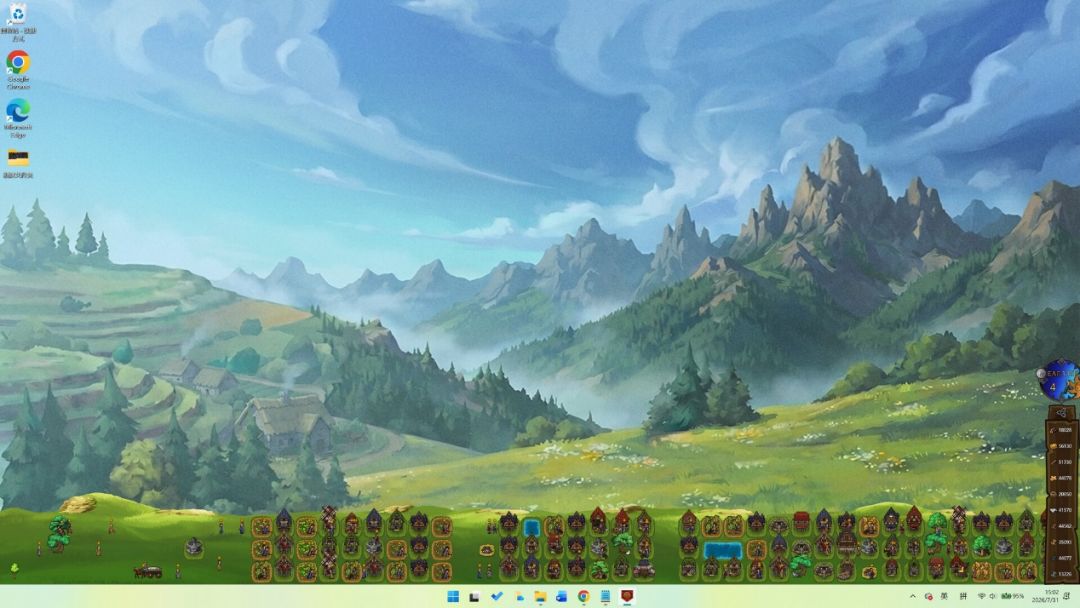Open the cloud files icon in taskbar
The image size is (1080, 608).
(x=519, y=596)
